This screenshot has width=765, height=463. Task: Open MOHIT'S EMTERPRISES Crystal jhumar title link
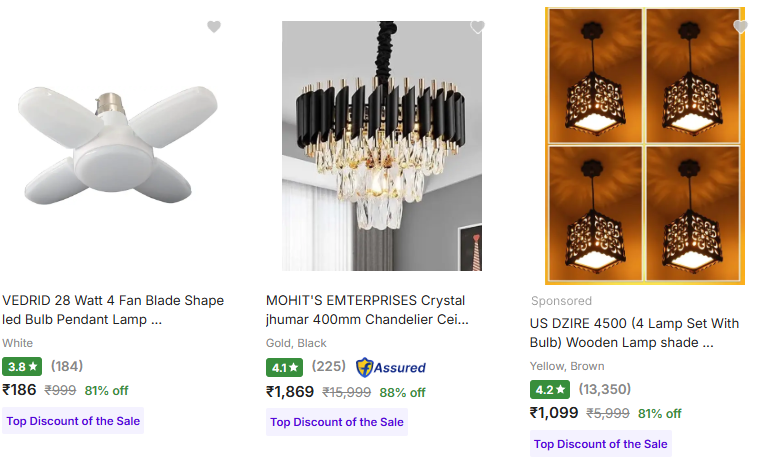(x=367, y=310)
